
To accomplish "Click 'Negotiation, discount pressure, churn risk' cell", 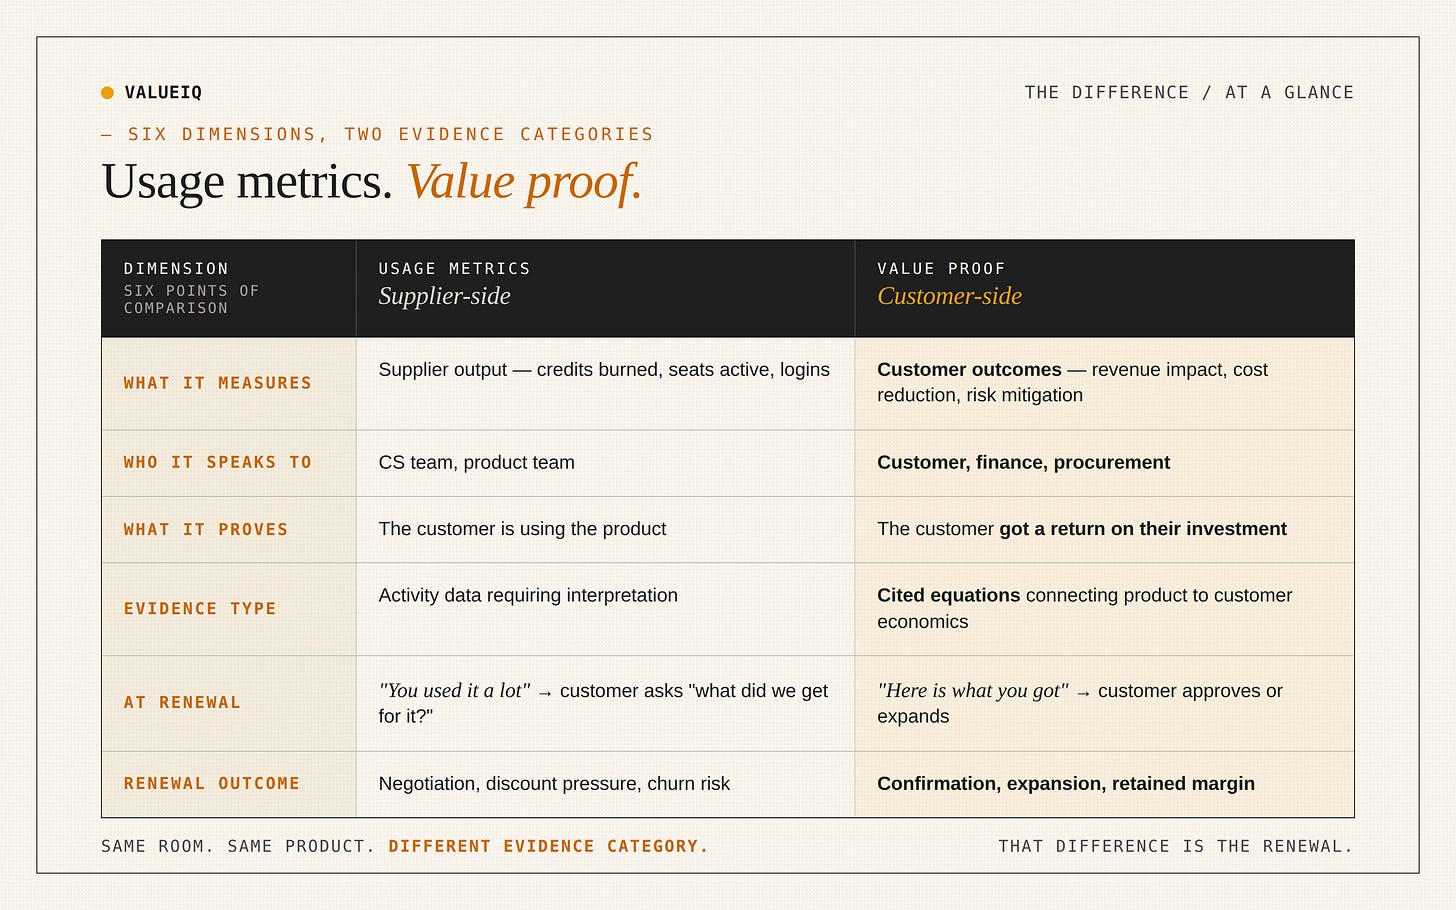I will [x=605, y=784].
